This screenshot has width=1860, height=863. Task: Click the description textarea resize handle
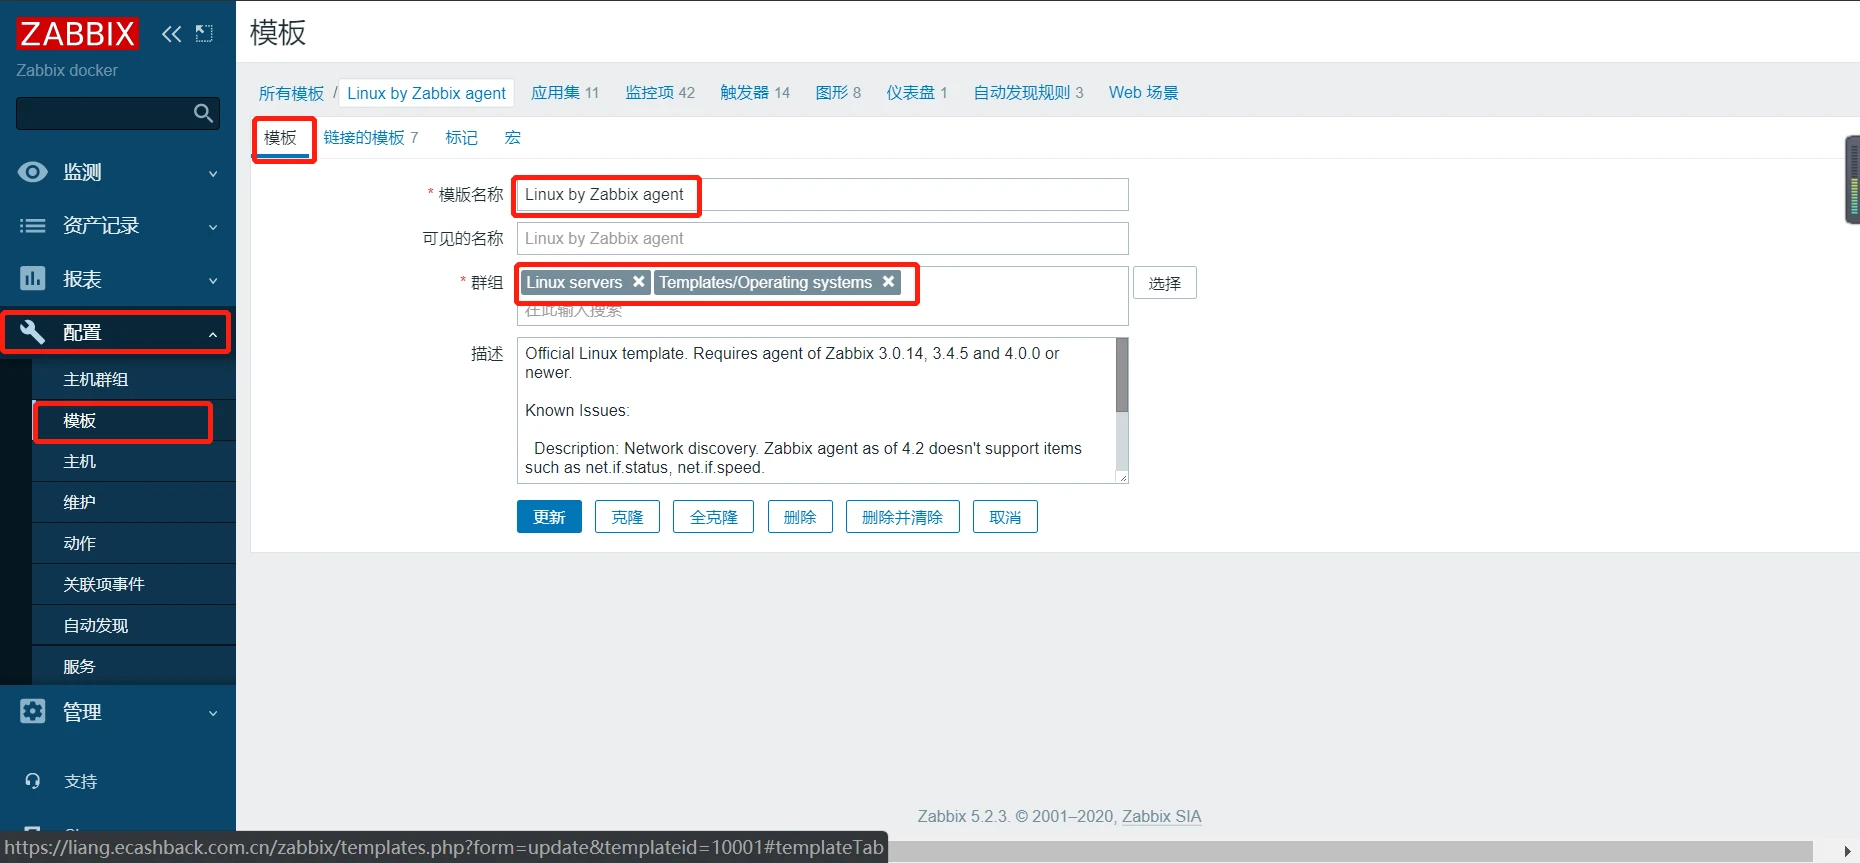1123,478
